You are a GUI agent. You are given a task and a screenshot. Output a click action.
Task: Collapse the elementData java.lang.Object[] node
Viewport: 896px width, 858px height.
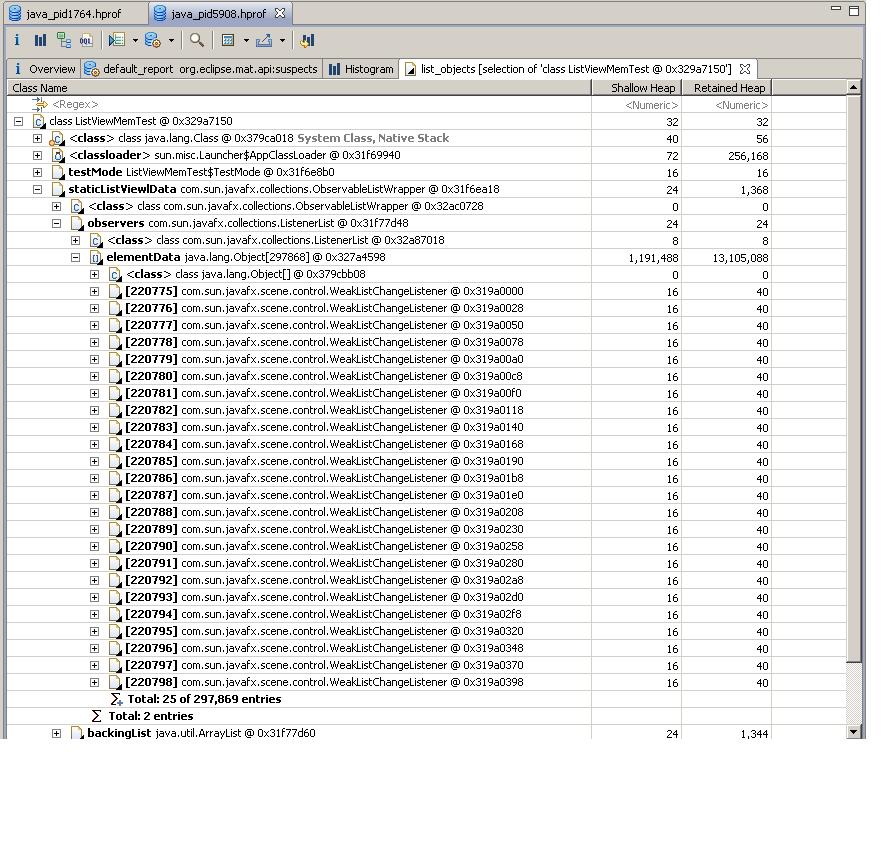tap(75, 257)
